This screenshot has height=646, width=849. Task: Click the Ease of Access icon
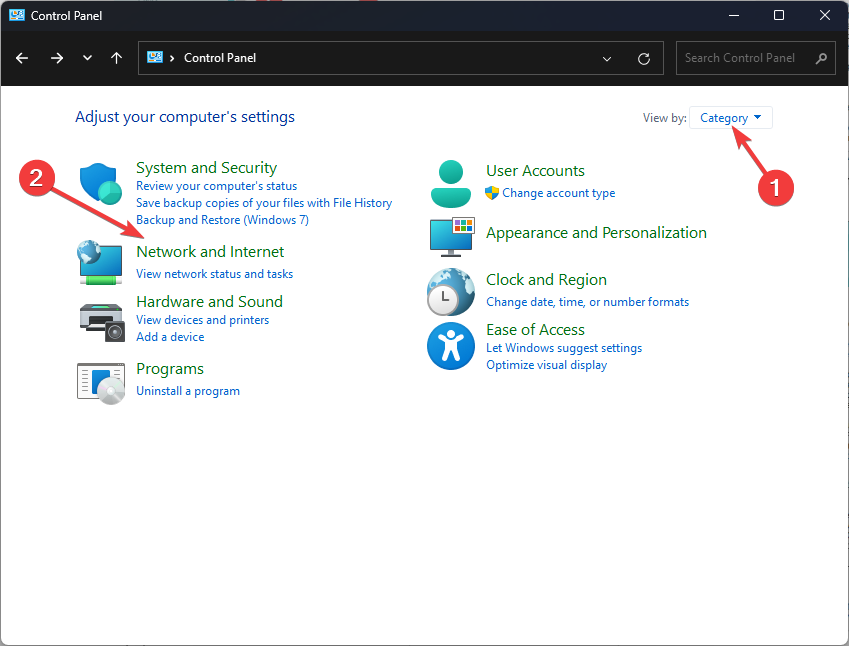[451, 347]
